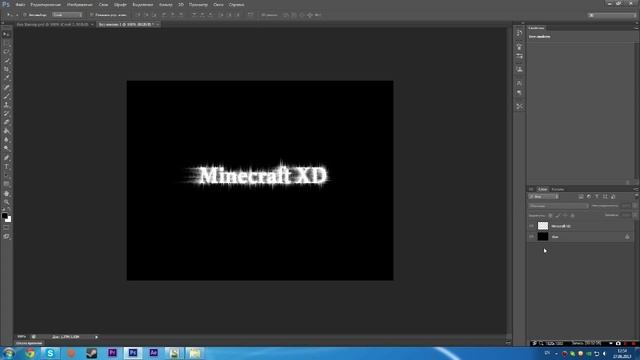This screenshot has height=360, width=640.
Task: Set the foreground color swatch
Action: [4, 215]
